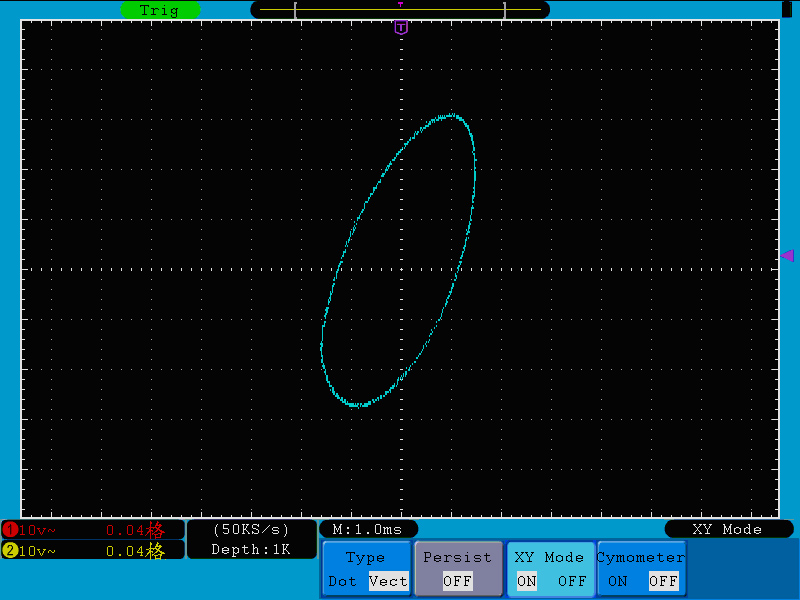Turn Cymometer ON
The width and height of the screenshot is (800, 600).
pos(617,581)
